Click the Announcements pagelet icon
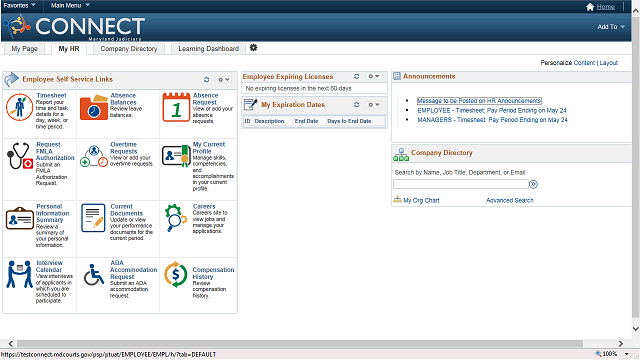Image resolution: width=640 pixels, height=360 pixels. (x=397, y=76)
